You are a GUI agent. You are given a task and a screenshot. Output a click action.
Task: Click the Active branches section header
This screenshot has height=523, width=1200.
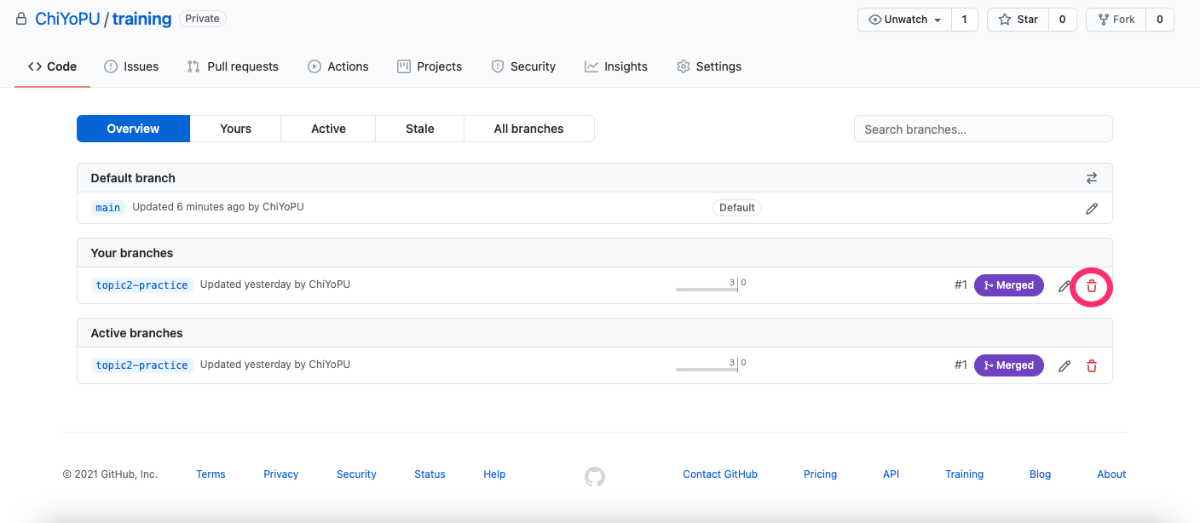pyautogui.click(x=137, y=334)
